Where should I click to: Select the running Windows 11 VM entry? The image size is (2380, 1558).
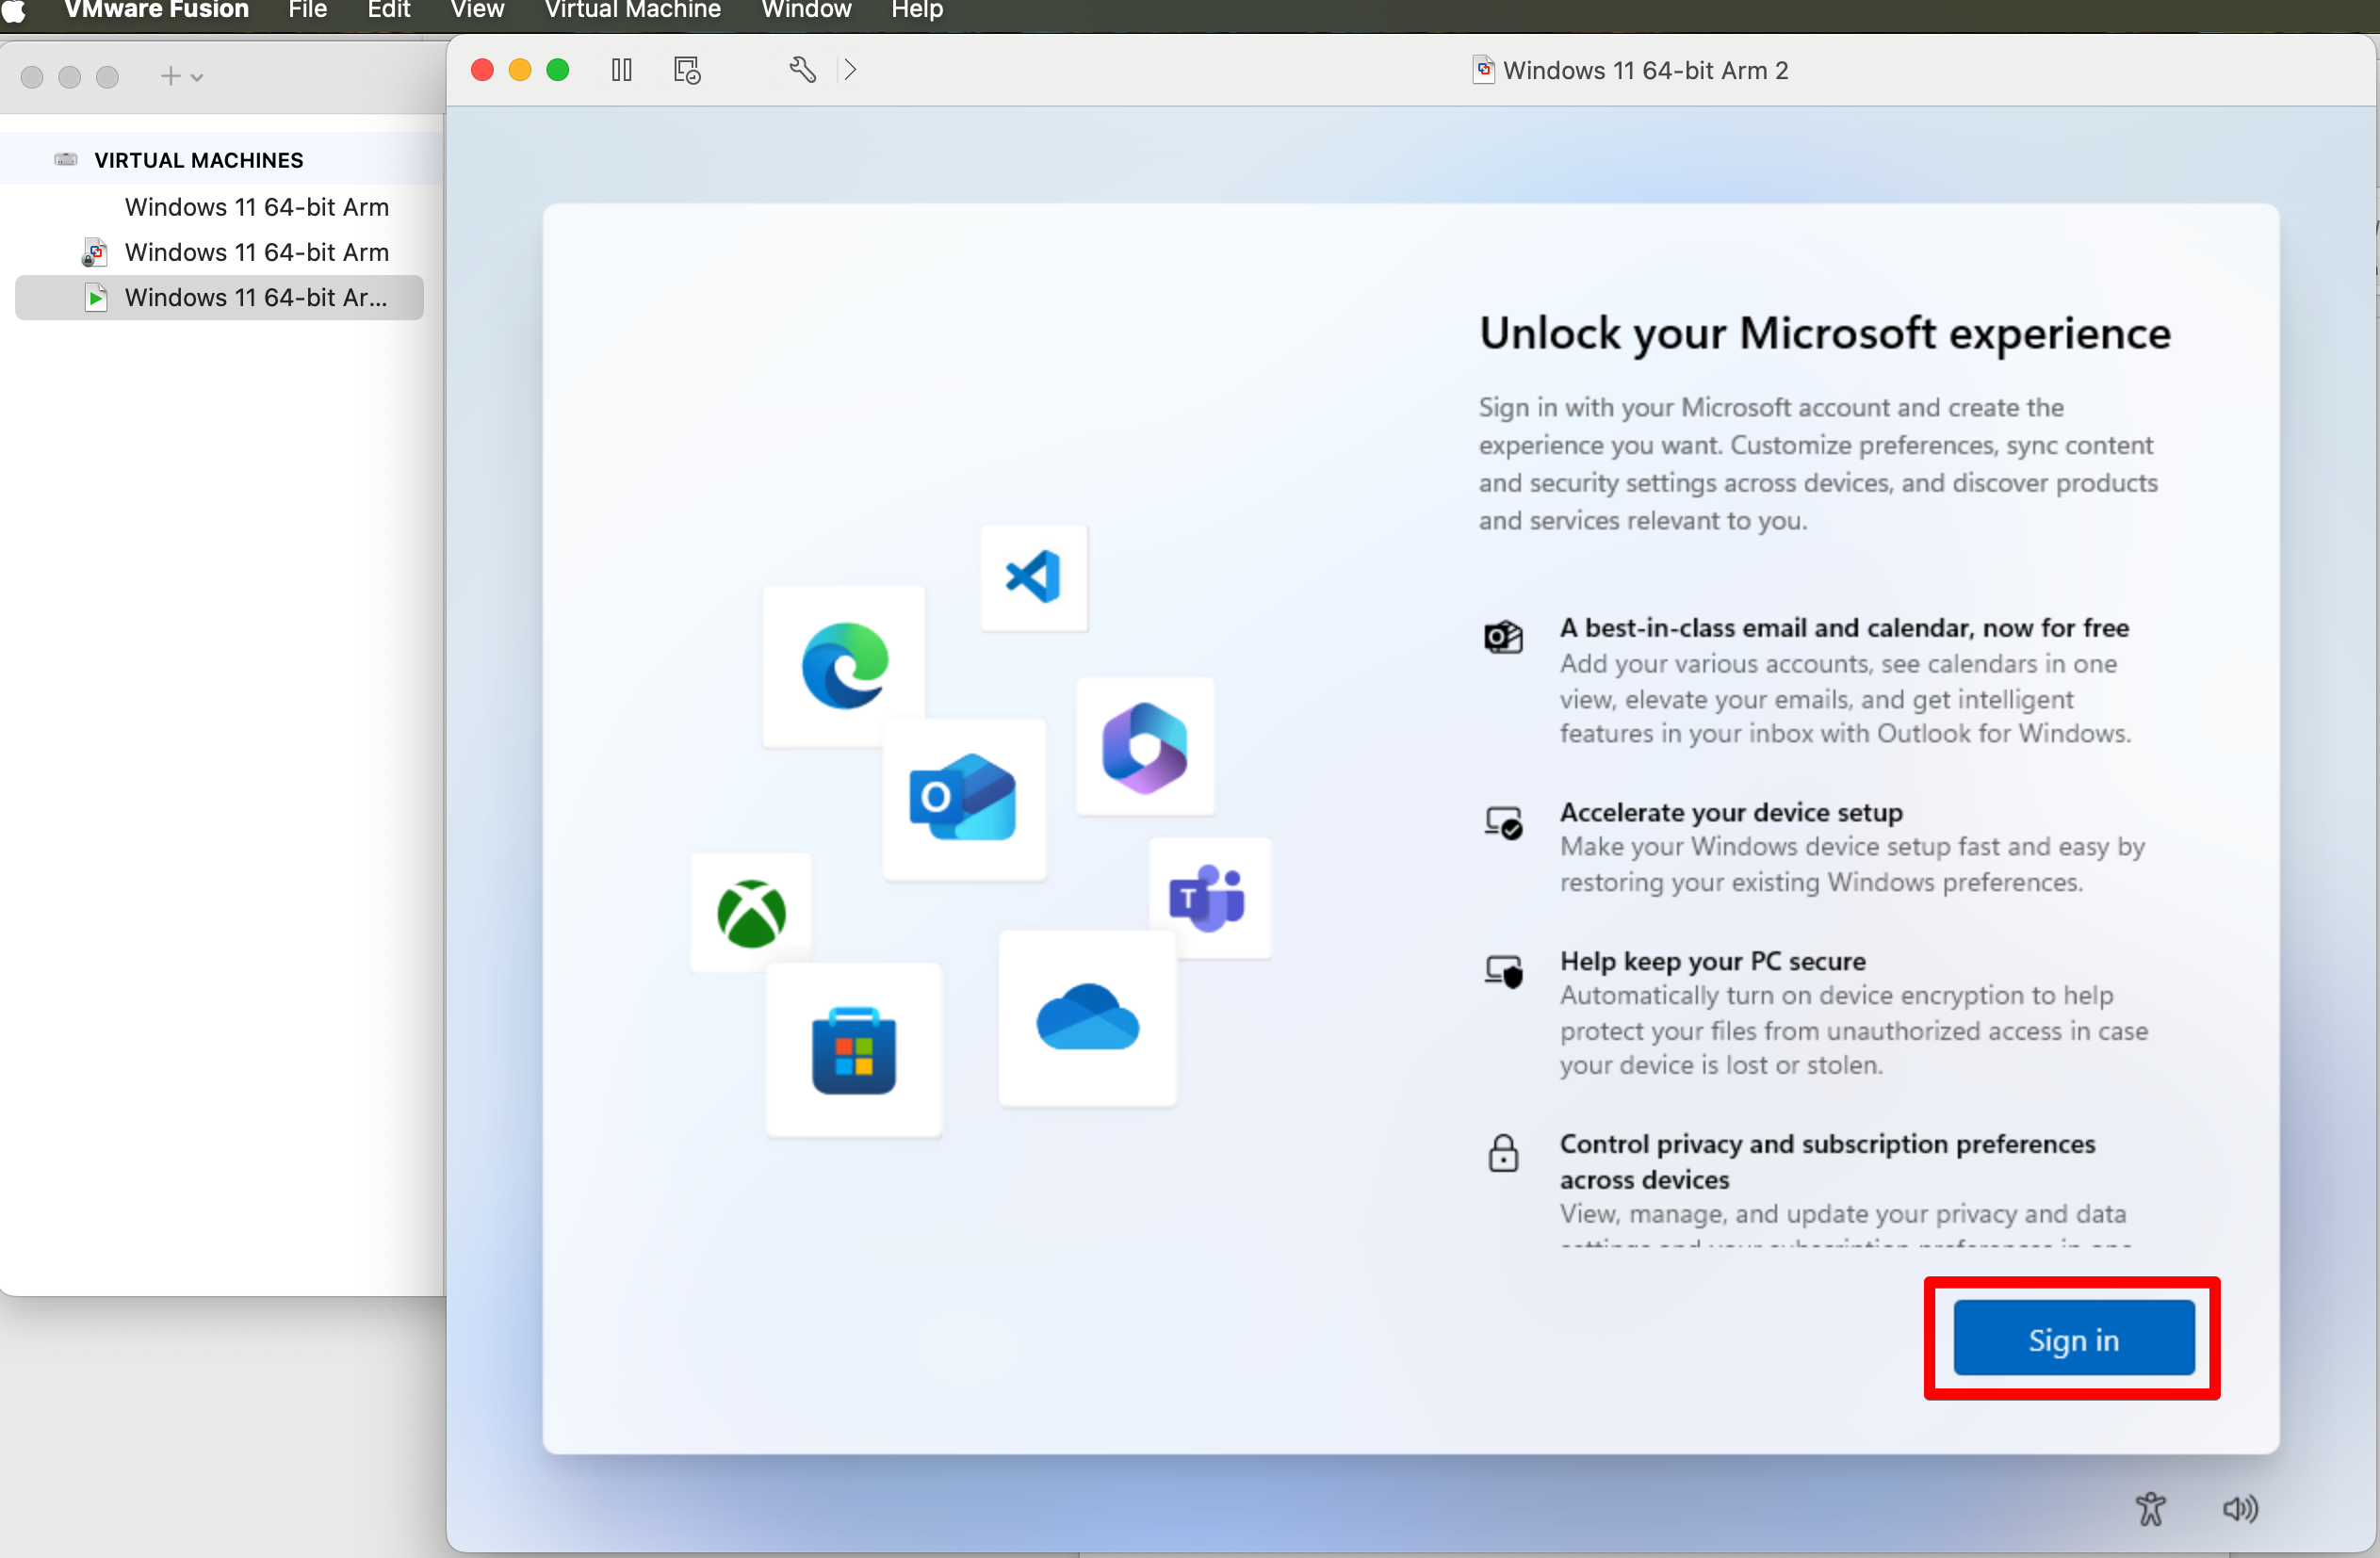pyautogui.click(x=254, y=297)
